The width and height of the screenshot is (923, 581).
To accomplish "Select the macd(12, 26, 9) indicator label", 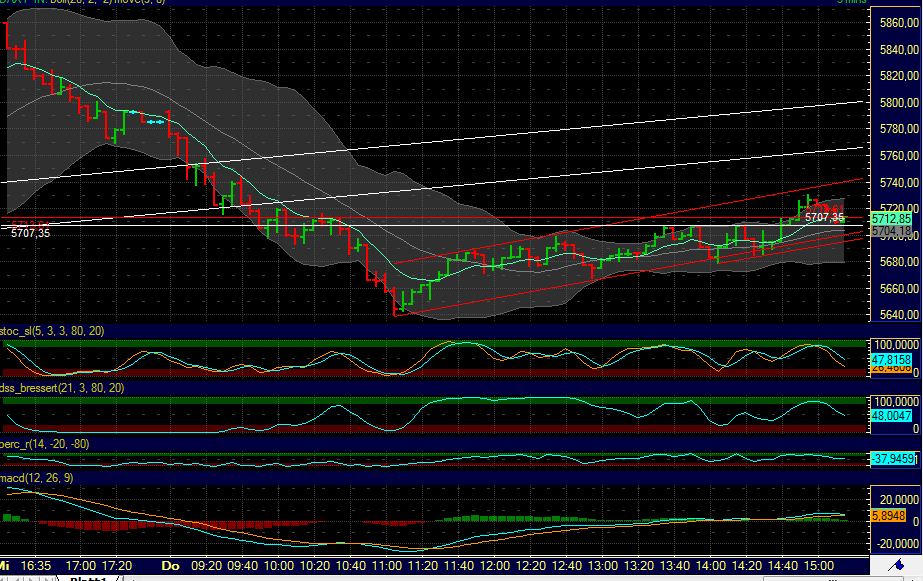I will pyautogui.click(x=37, y=477).
